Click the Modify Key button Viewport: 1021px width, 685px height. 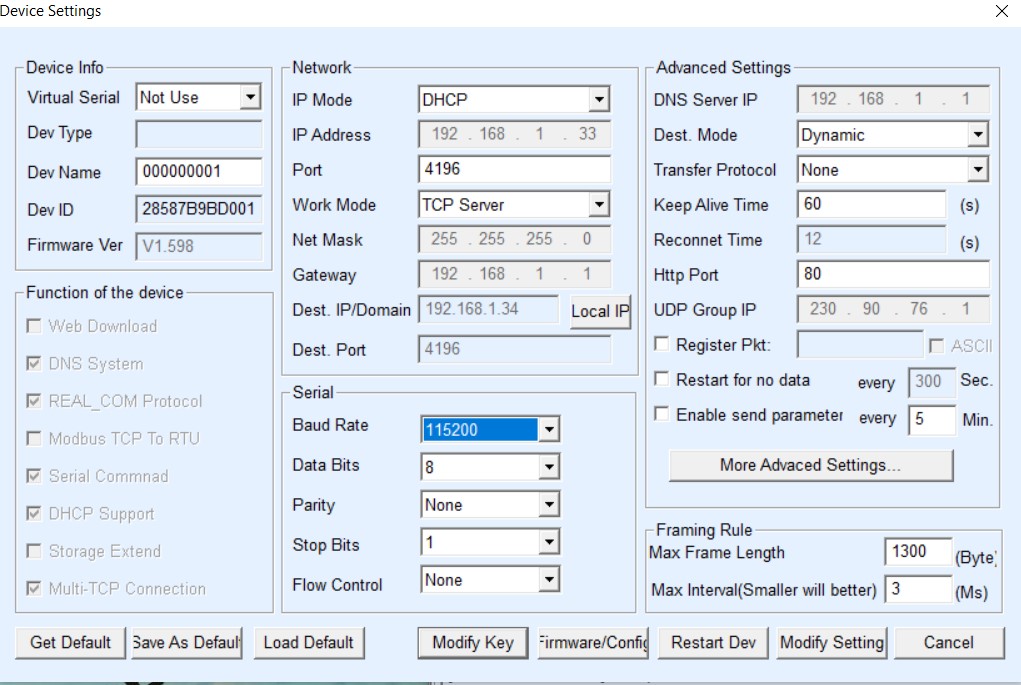point(472,643)
